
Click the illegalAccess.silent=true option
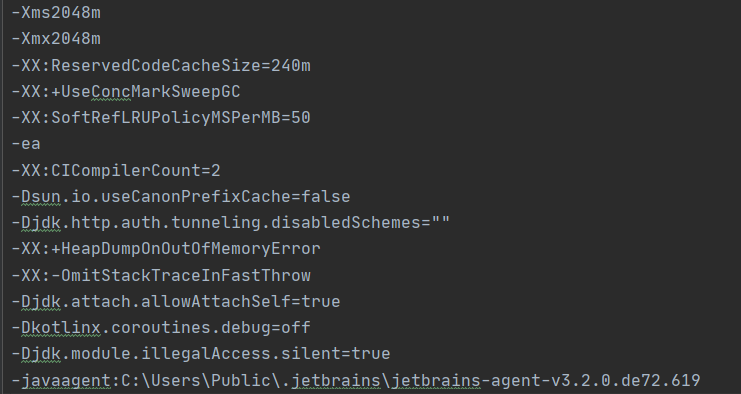pyautogui.click(x=266, y=354)
